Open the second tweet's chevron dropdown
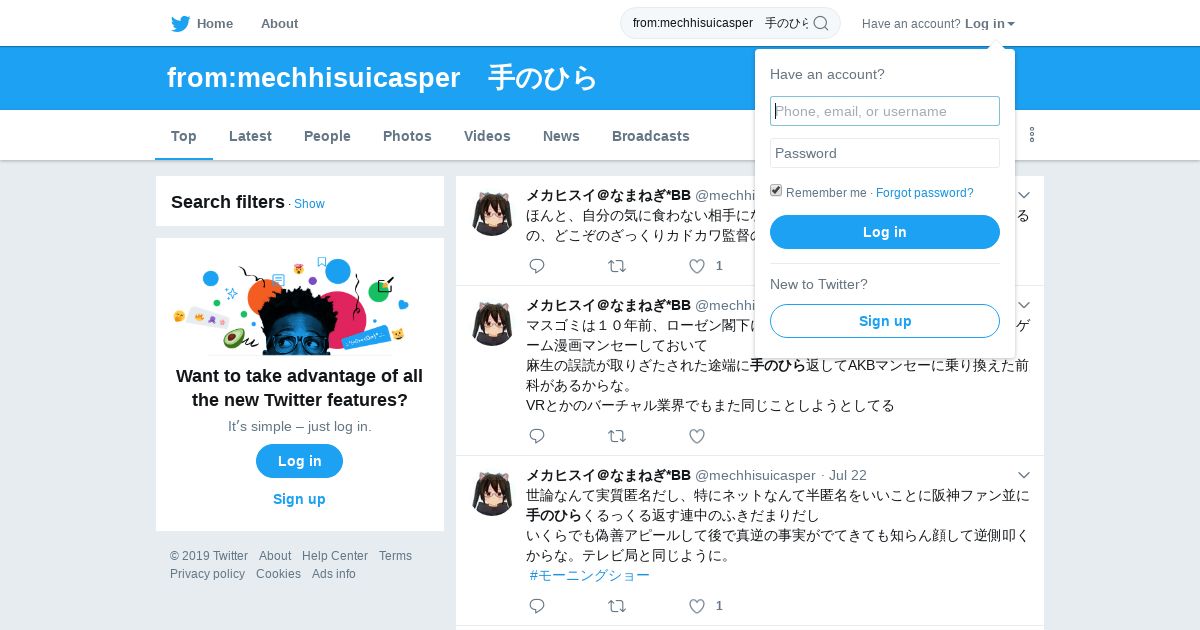1200x630 pixels. click(x=1024, y=305)
